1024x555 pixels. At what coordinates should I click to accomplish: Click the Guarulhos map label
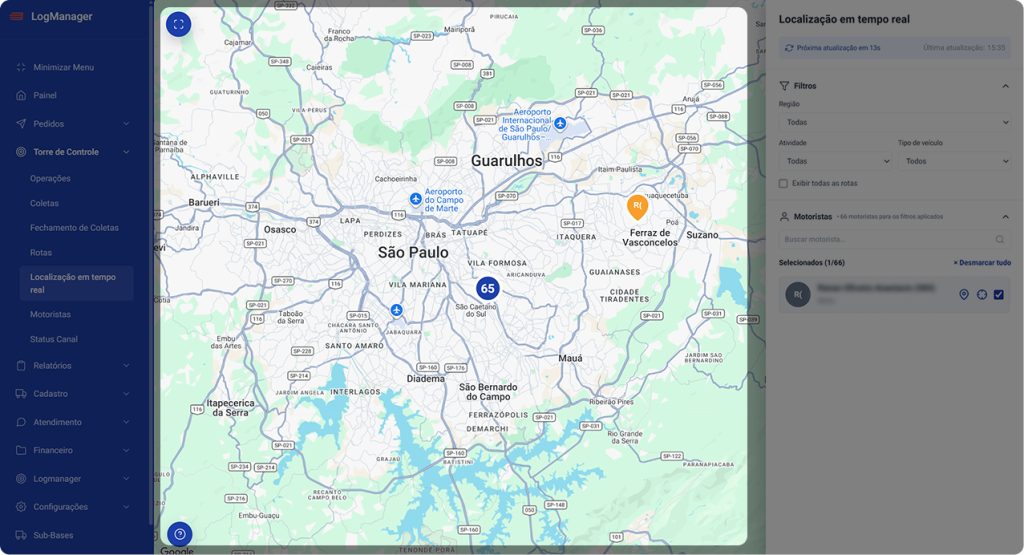pyautogui.click(x=507, y=161)
